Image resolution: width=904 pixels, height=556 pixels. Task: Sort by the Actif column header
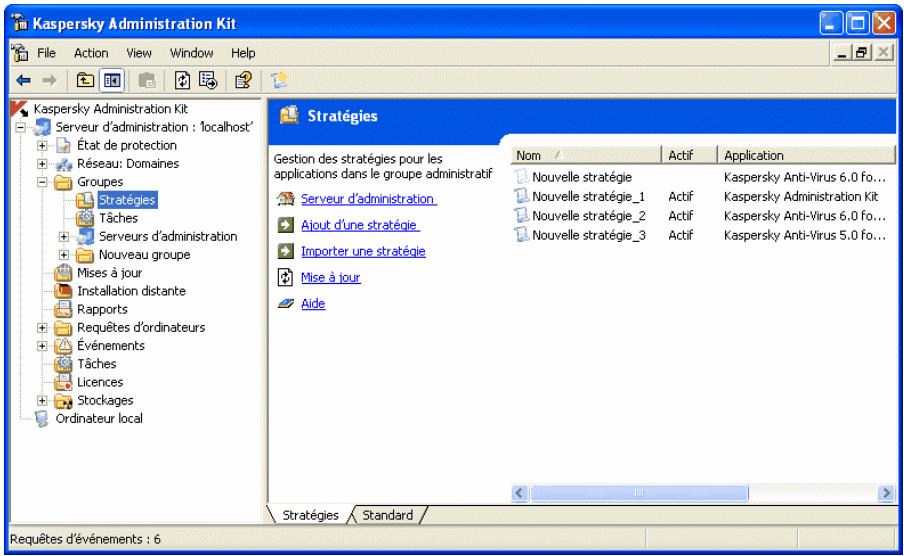pos(689,155)
